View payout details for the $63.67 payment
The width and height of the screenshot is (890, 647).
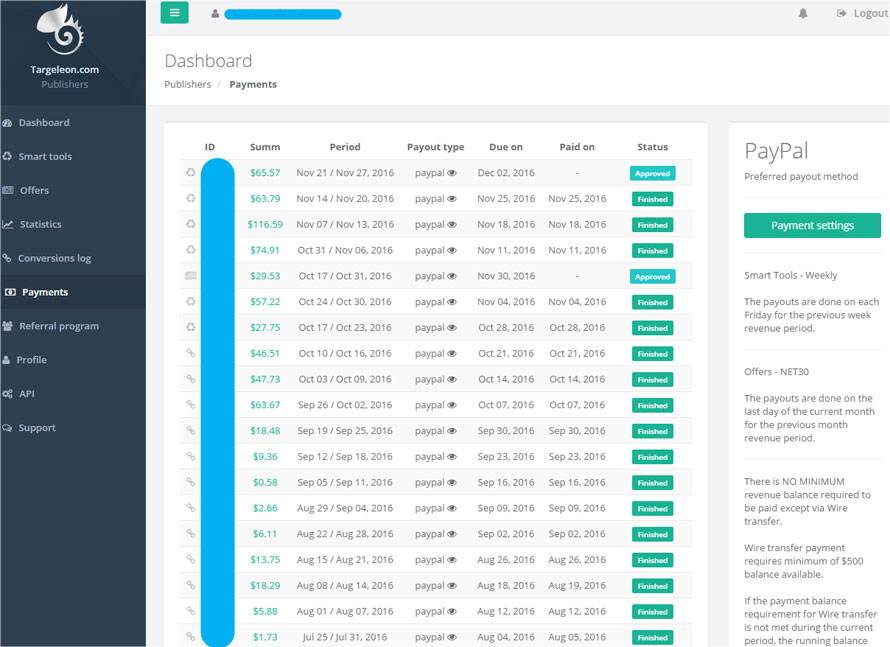(x=452, y=405)
